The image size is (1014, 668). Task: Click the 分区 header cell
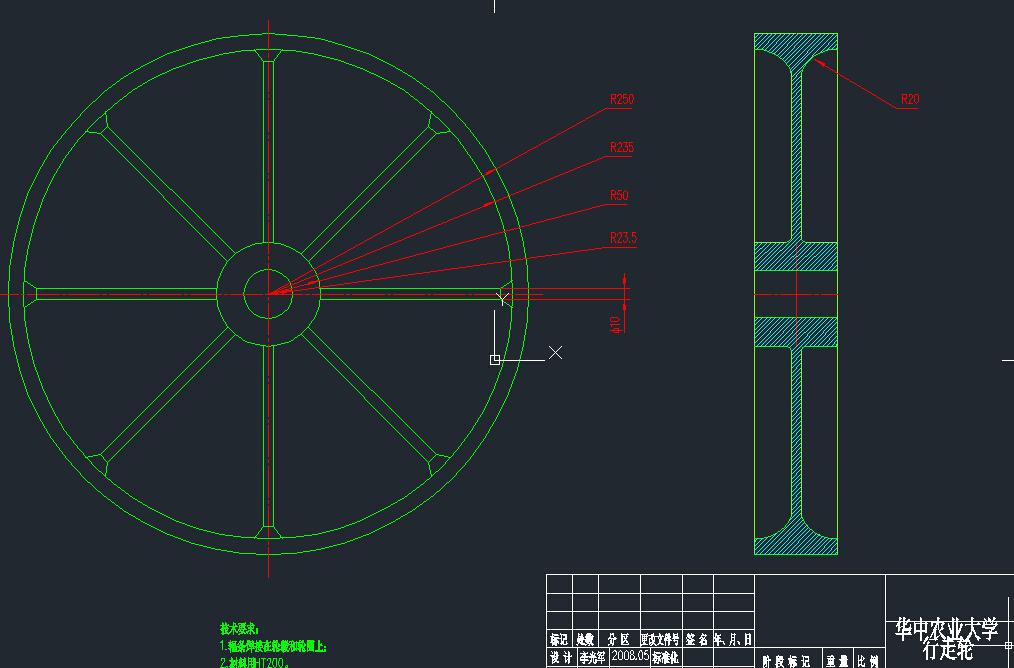(619, 640)
